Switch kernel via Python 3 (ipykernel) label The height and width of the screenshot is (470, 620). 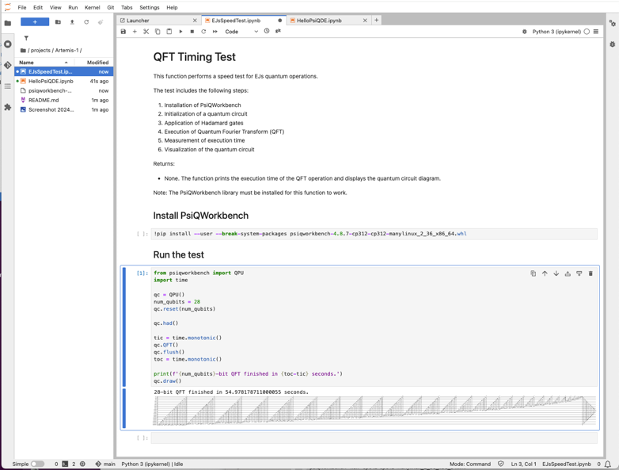[x=556, y=32]
